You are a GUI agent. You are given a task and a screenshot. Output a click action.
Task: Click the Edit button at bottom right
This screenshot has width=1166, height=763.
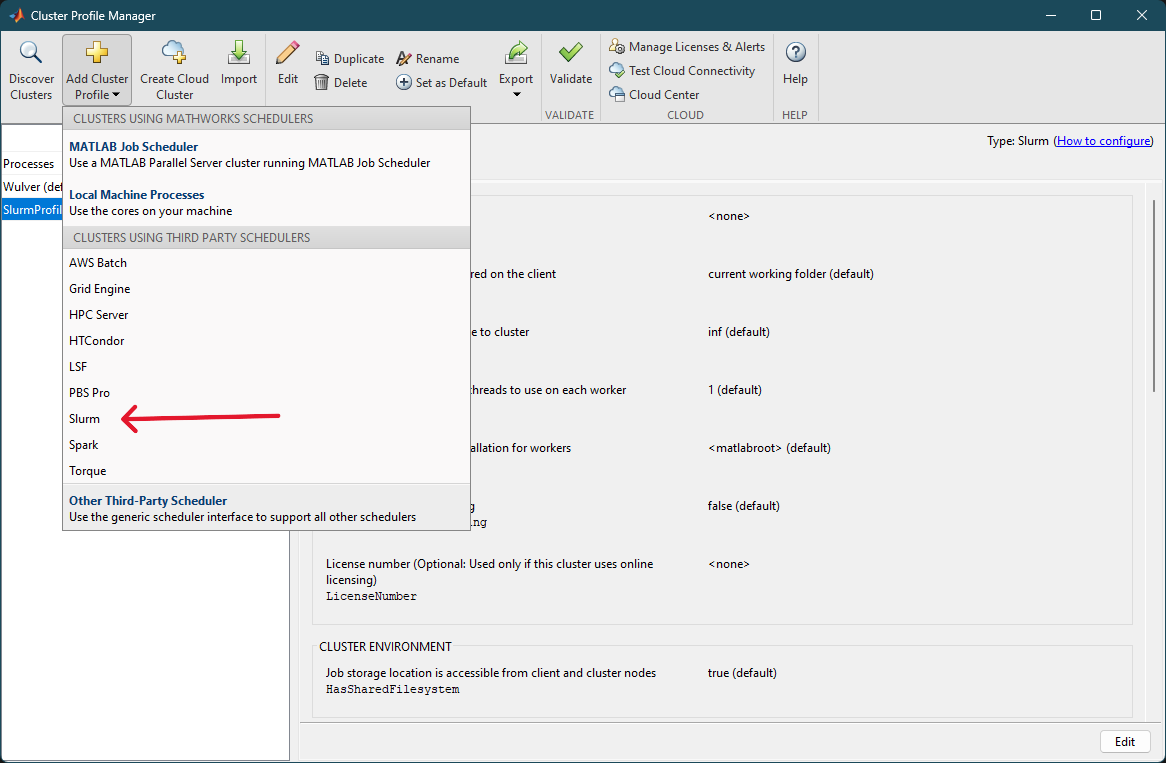click(1124, 741)
